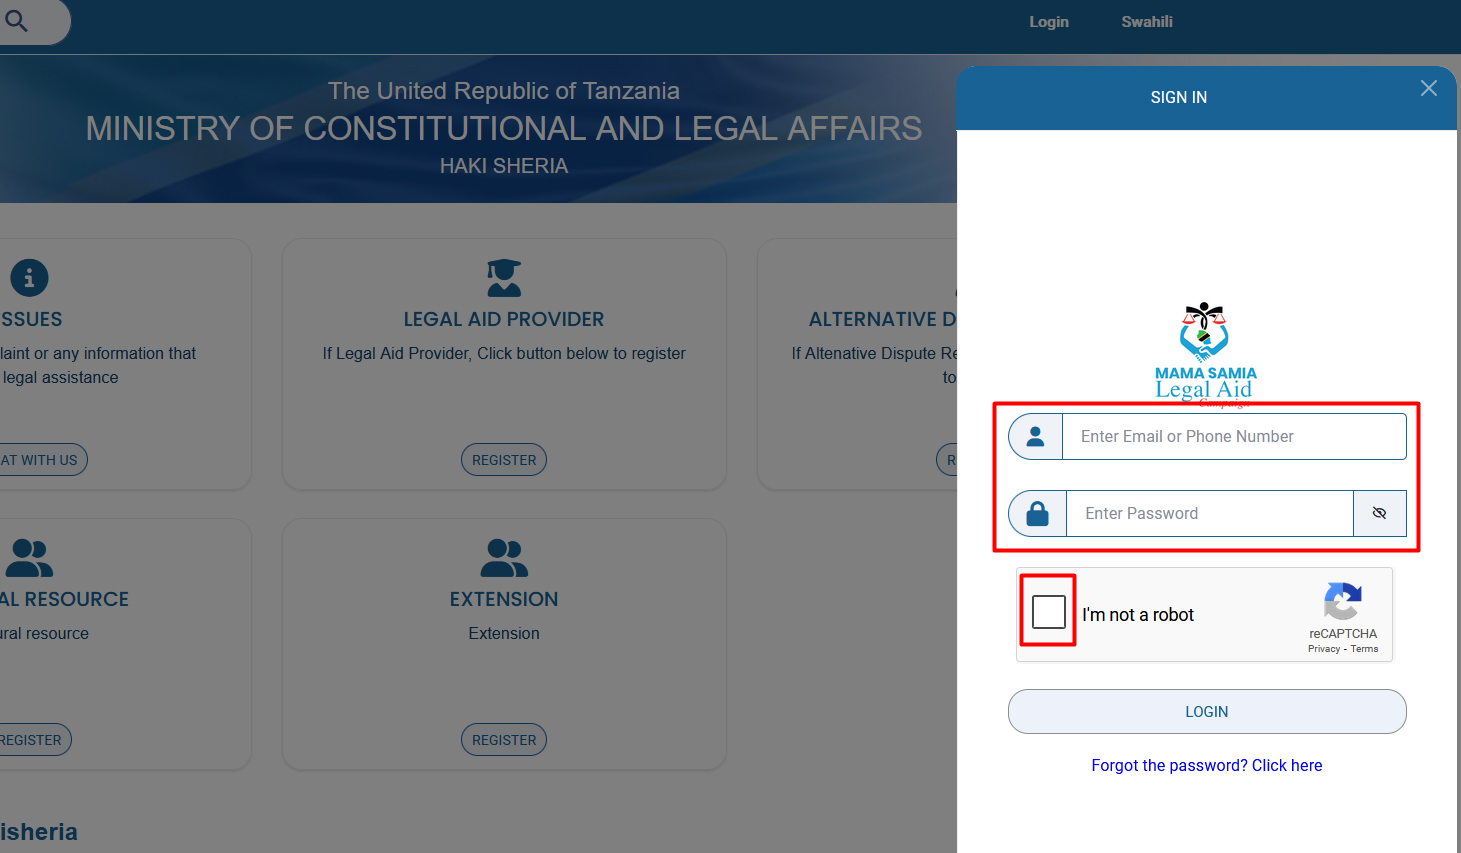The height and width of the screenshot is (853, 1461).
Task: Close the Sign In panel
Action: pos(1428,89)
